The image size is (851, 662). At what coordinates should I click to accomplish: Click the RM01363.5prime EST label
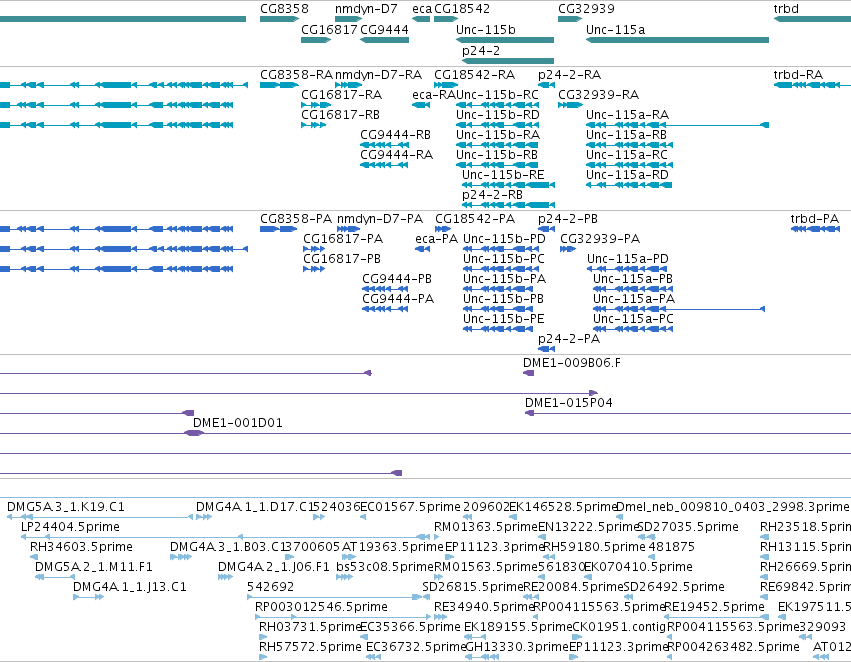point(486,527)
